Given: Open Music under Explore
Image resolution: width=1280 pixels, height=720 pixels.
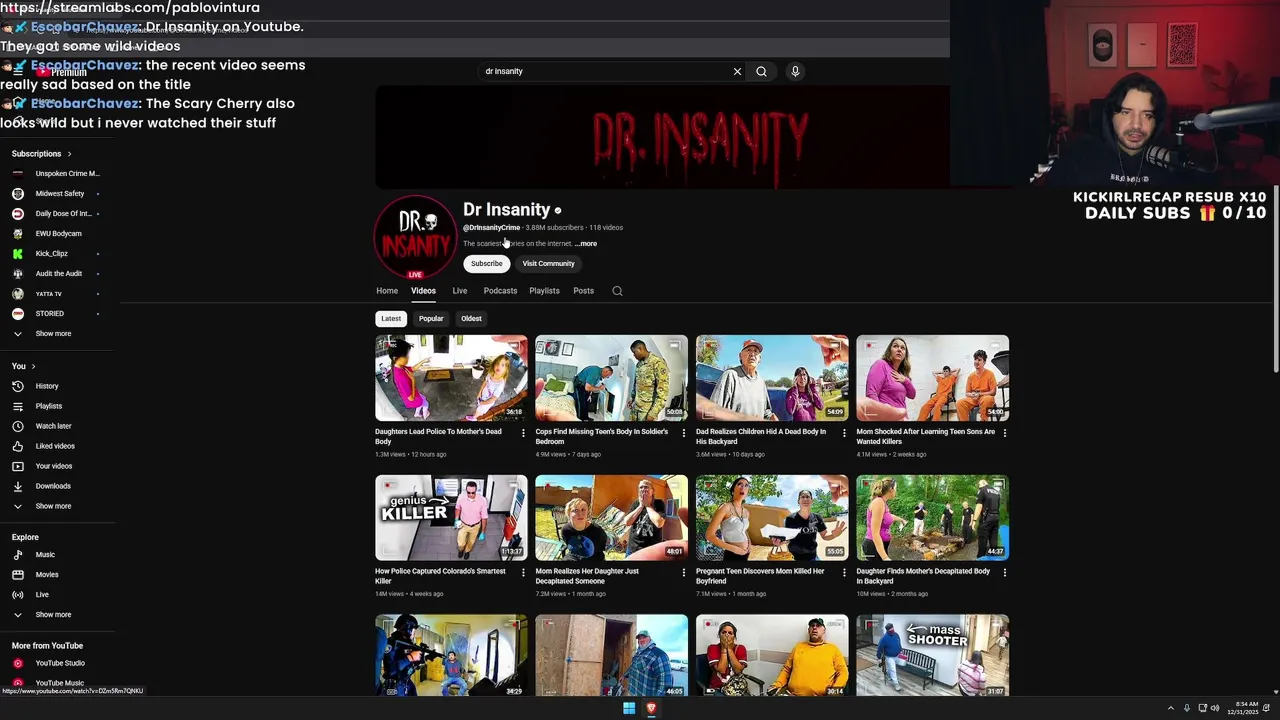Looking at the screenshot, I should coord(45,555).
